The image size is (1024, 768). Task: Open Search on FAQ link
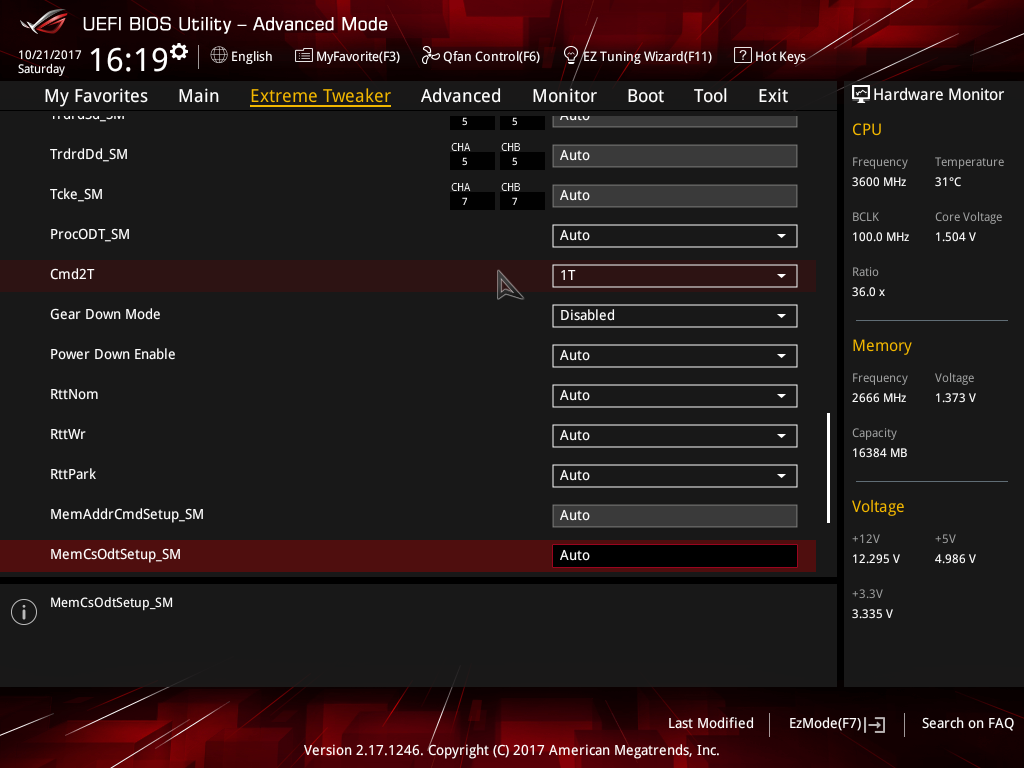coord(968,724)
